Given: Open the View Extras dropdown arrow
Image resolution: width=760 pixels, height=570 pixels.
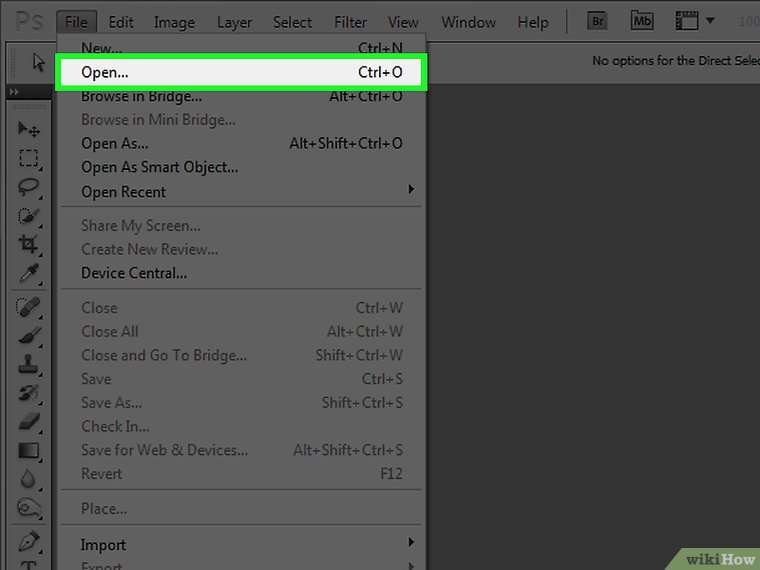Looking at the screenshot, I should 710,21.
